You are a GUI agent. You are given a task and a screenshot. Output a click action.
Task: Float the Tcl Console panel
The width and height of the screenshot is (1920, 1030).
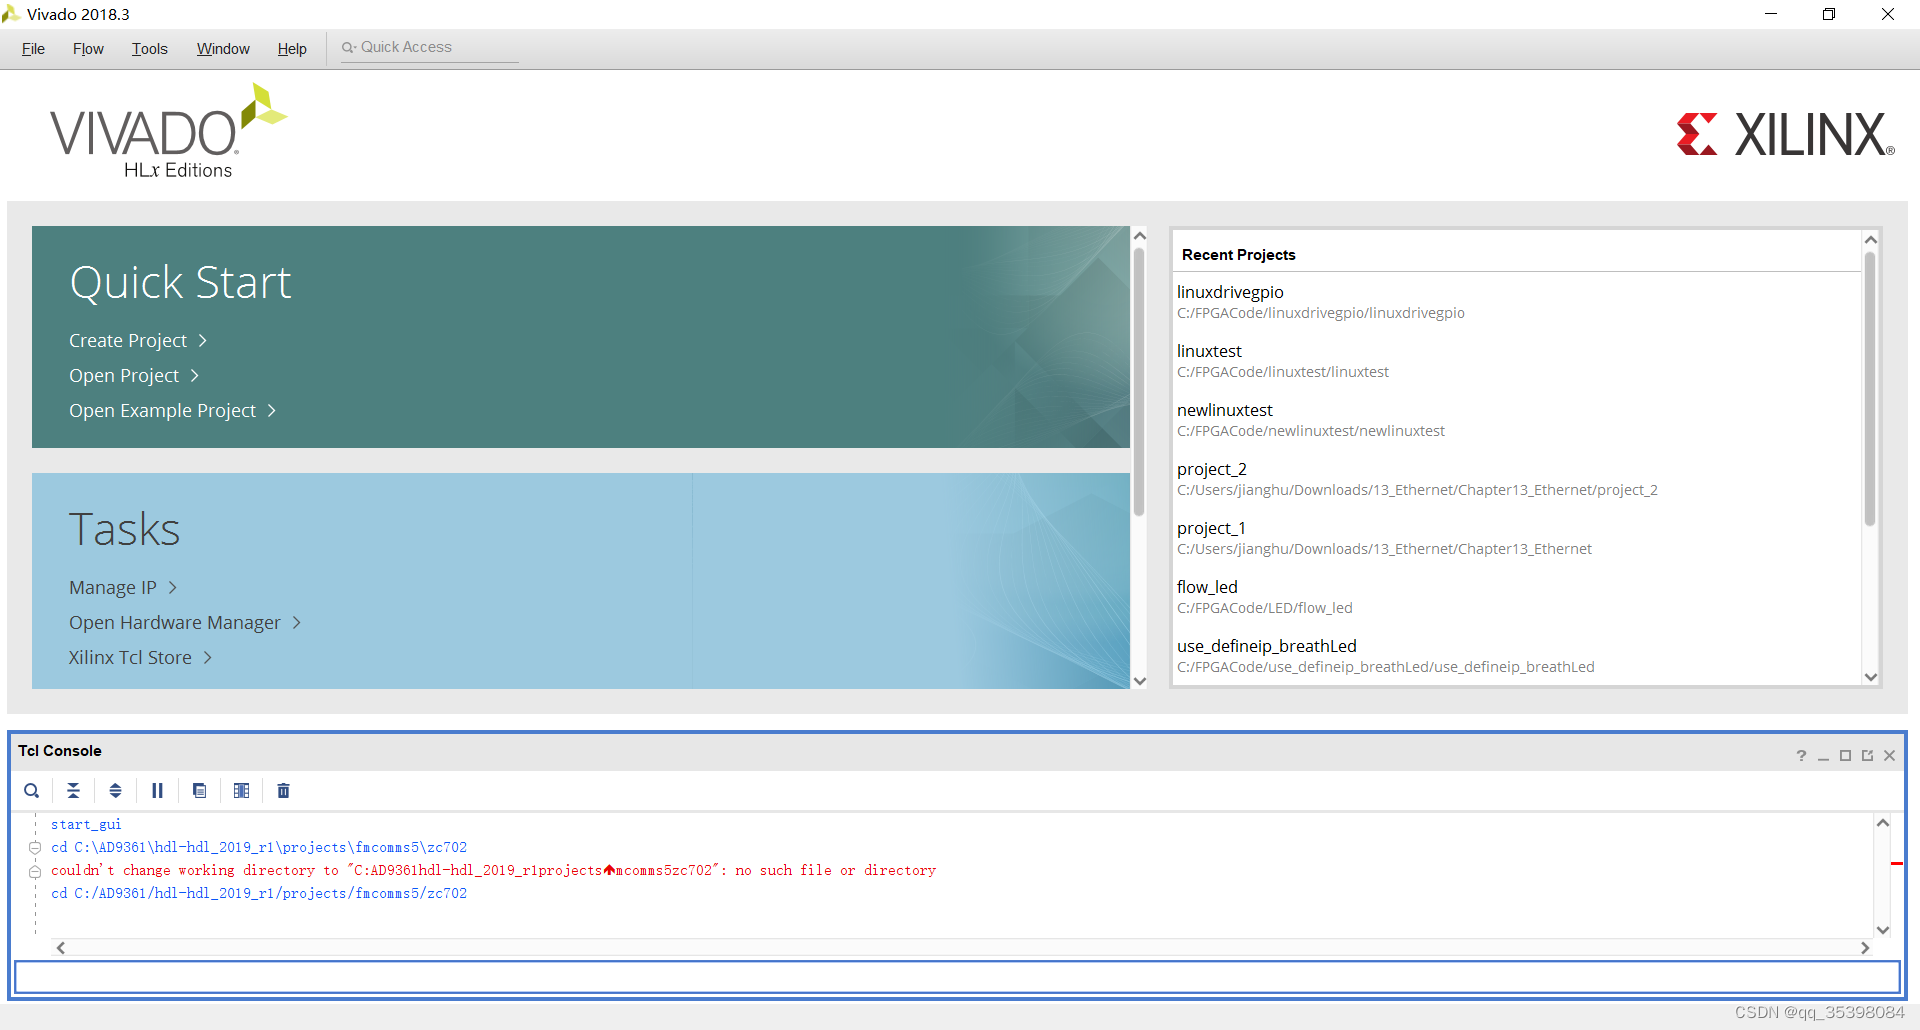(1867, 756)
